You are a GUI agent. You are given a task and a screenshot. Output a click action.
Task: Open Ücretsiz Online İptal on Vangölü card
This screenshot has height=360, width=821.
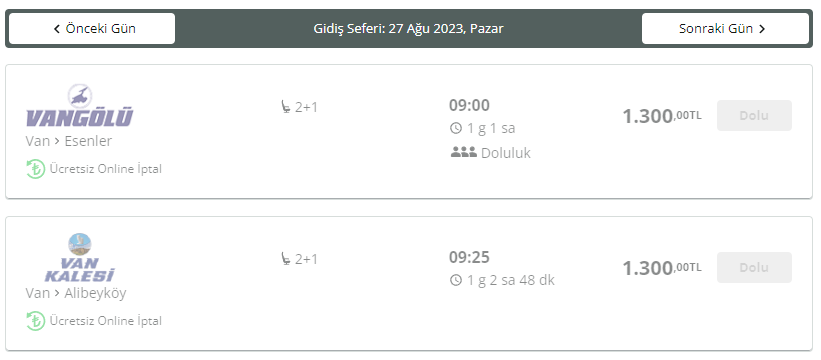pyautogui.click(x=106, y=169)
